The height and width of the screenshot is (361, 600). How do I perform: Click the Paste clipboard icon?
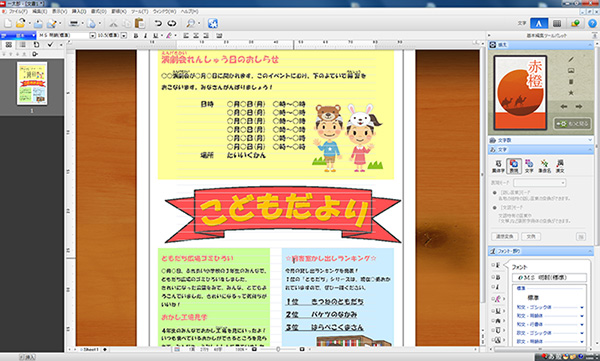[x=140, y=23]
